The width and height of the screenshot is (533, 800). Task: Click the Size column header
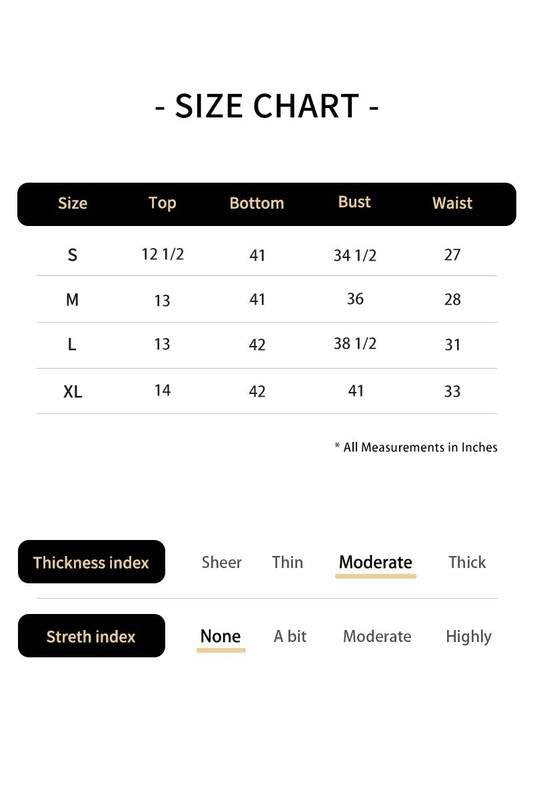click(x=72, y=203)
